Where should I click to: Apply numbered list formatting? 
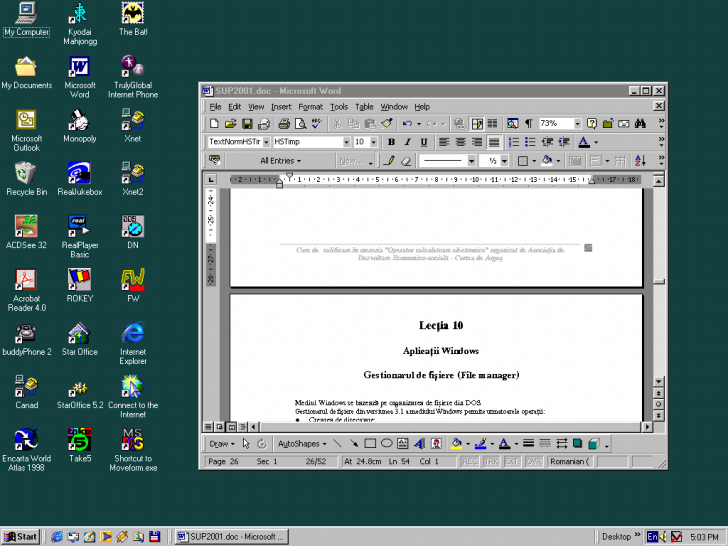514,142
